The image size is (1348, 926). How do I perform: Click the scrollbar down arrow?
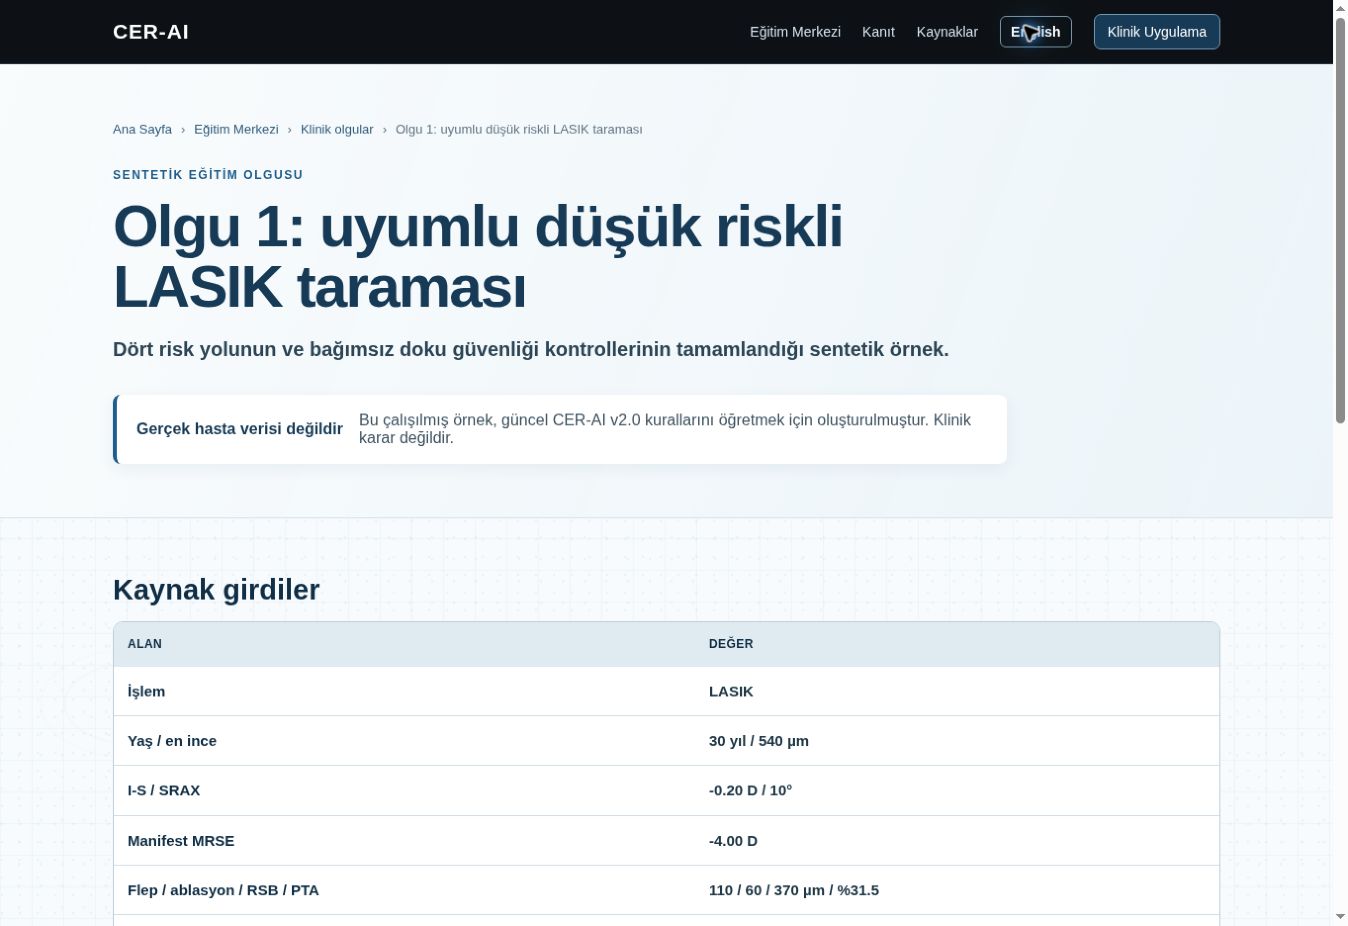1340,917
